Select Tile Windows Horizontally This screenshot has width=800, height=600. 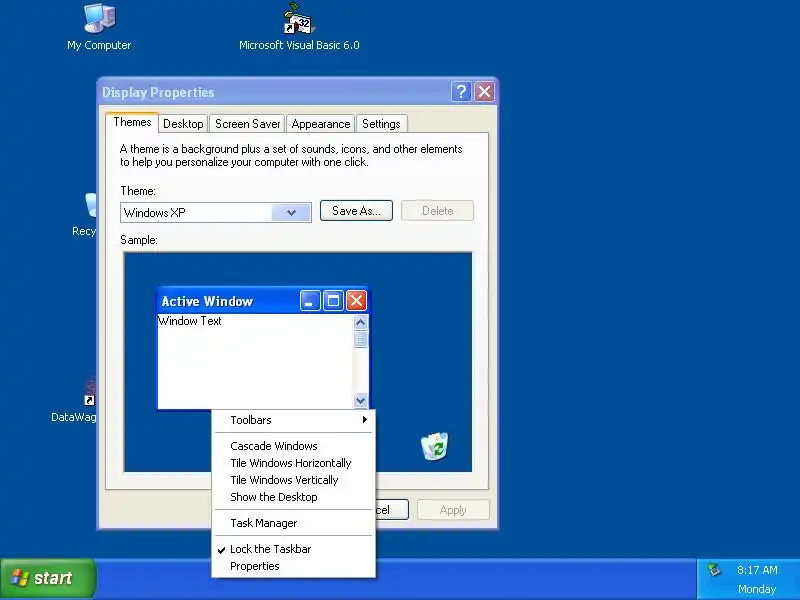[x=293, y=463]
